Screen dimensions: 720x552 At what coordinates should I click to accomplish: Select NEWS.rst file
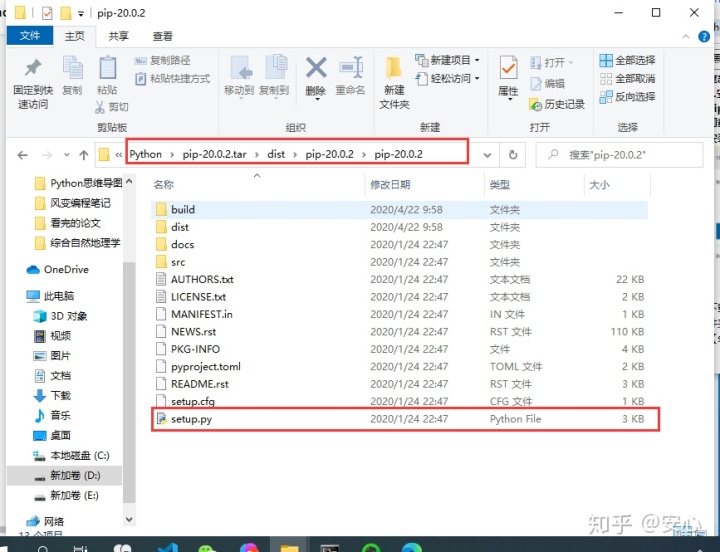click(399, 332)
